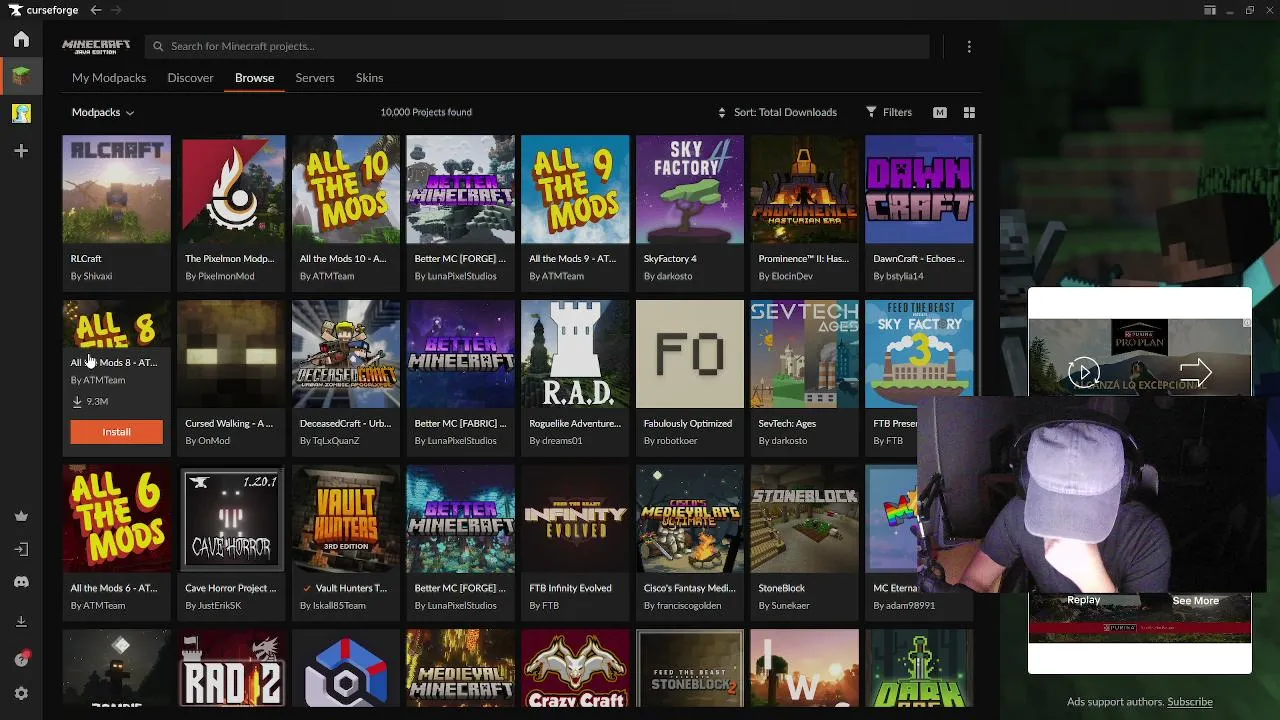
Task: Switch to the Skins tab
Action: click(369, 78)
